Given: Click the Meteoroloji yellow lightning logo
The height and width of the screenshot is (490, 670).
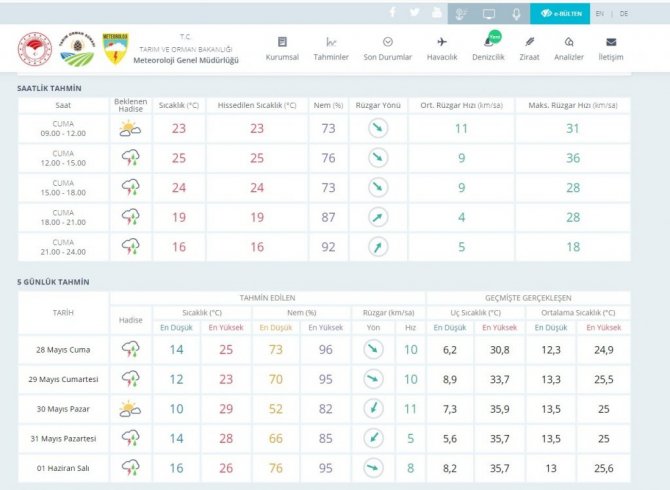Looking at the screenshot, I should (116, 50).
